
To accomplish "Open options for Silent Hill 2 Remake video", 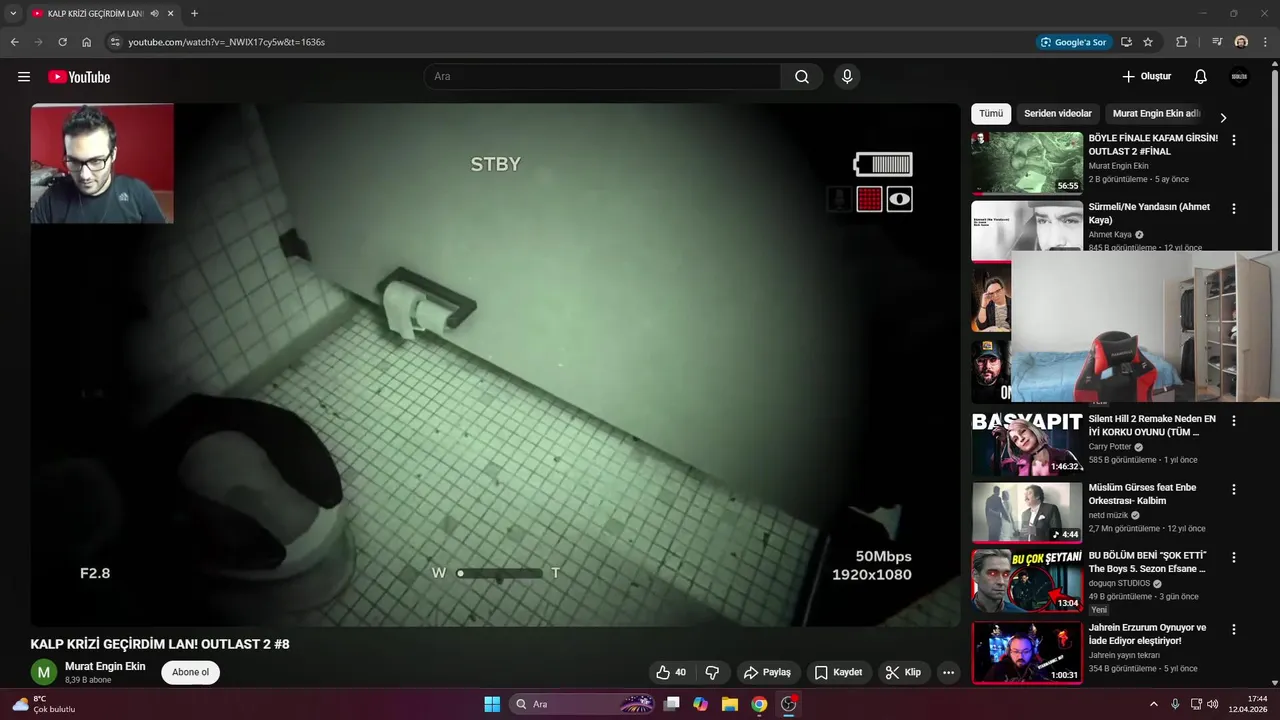I will [x=1234, y=421].
